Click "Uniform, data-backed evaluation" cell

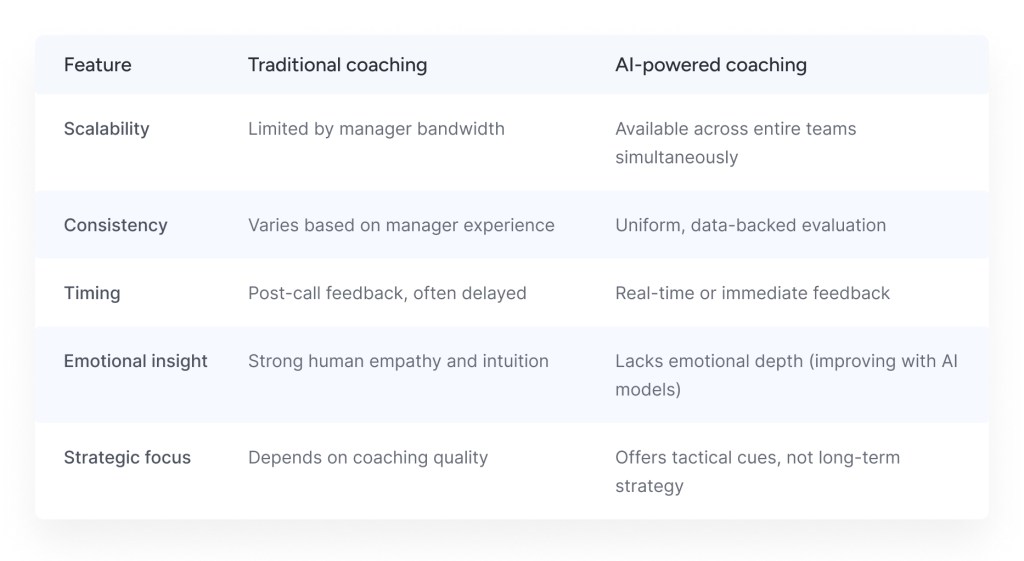(x=750, y=225)
